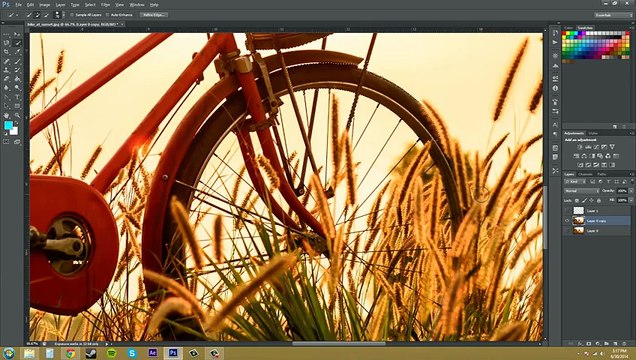Open the Window menu
This screenshot has width=636, height=360.
pyautogui.click(x=137, y=5)
